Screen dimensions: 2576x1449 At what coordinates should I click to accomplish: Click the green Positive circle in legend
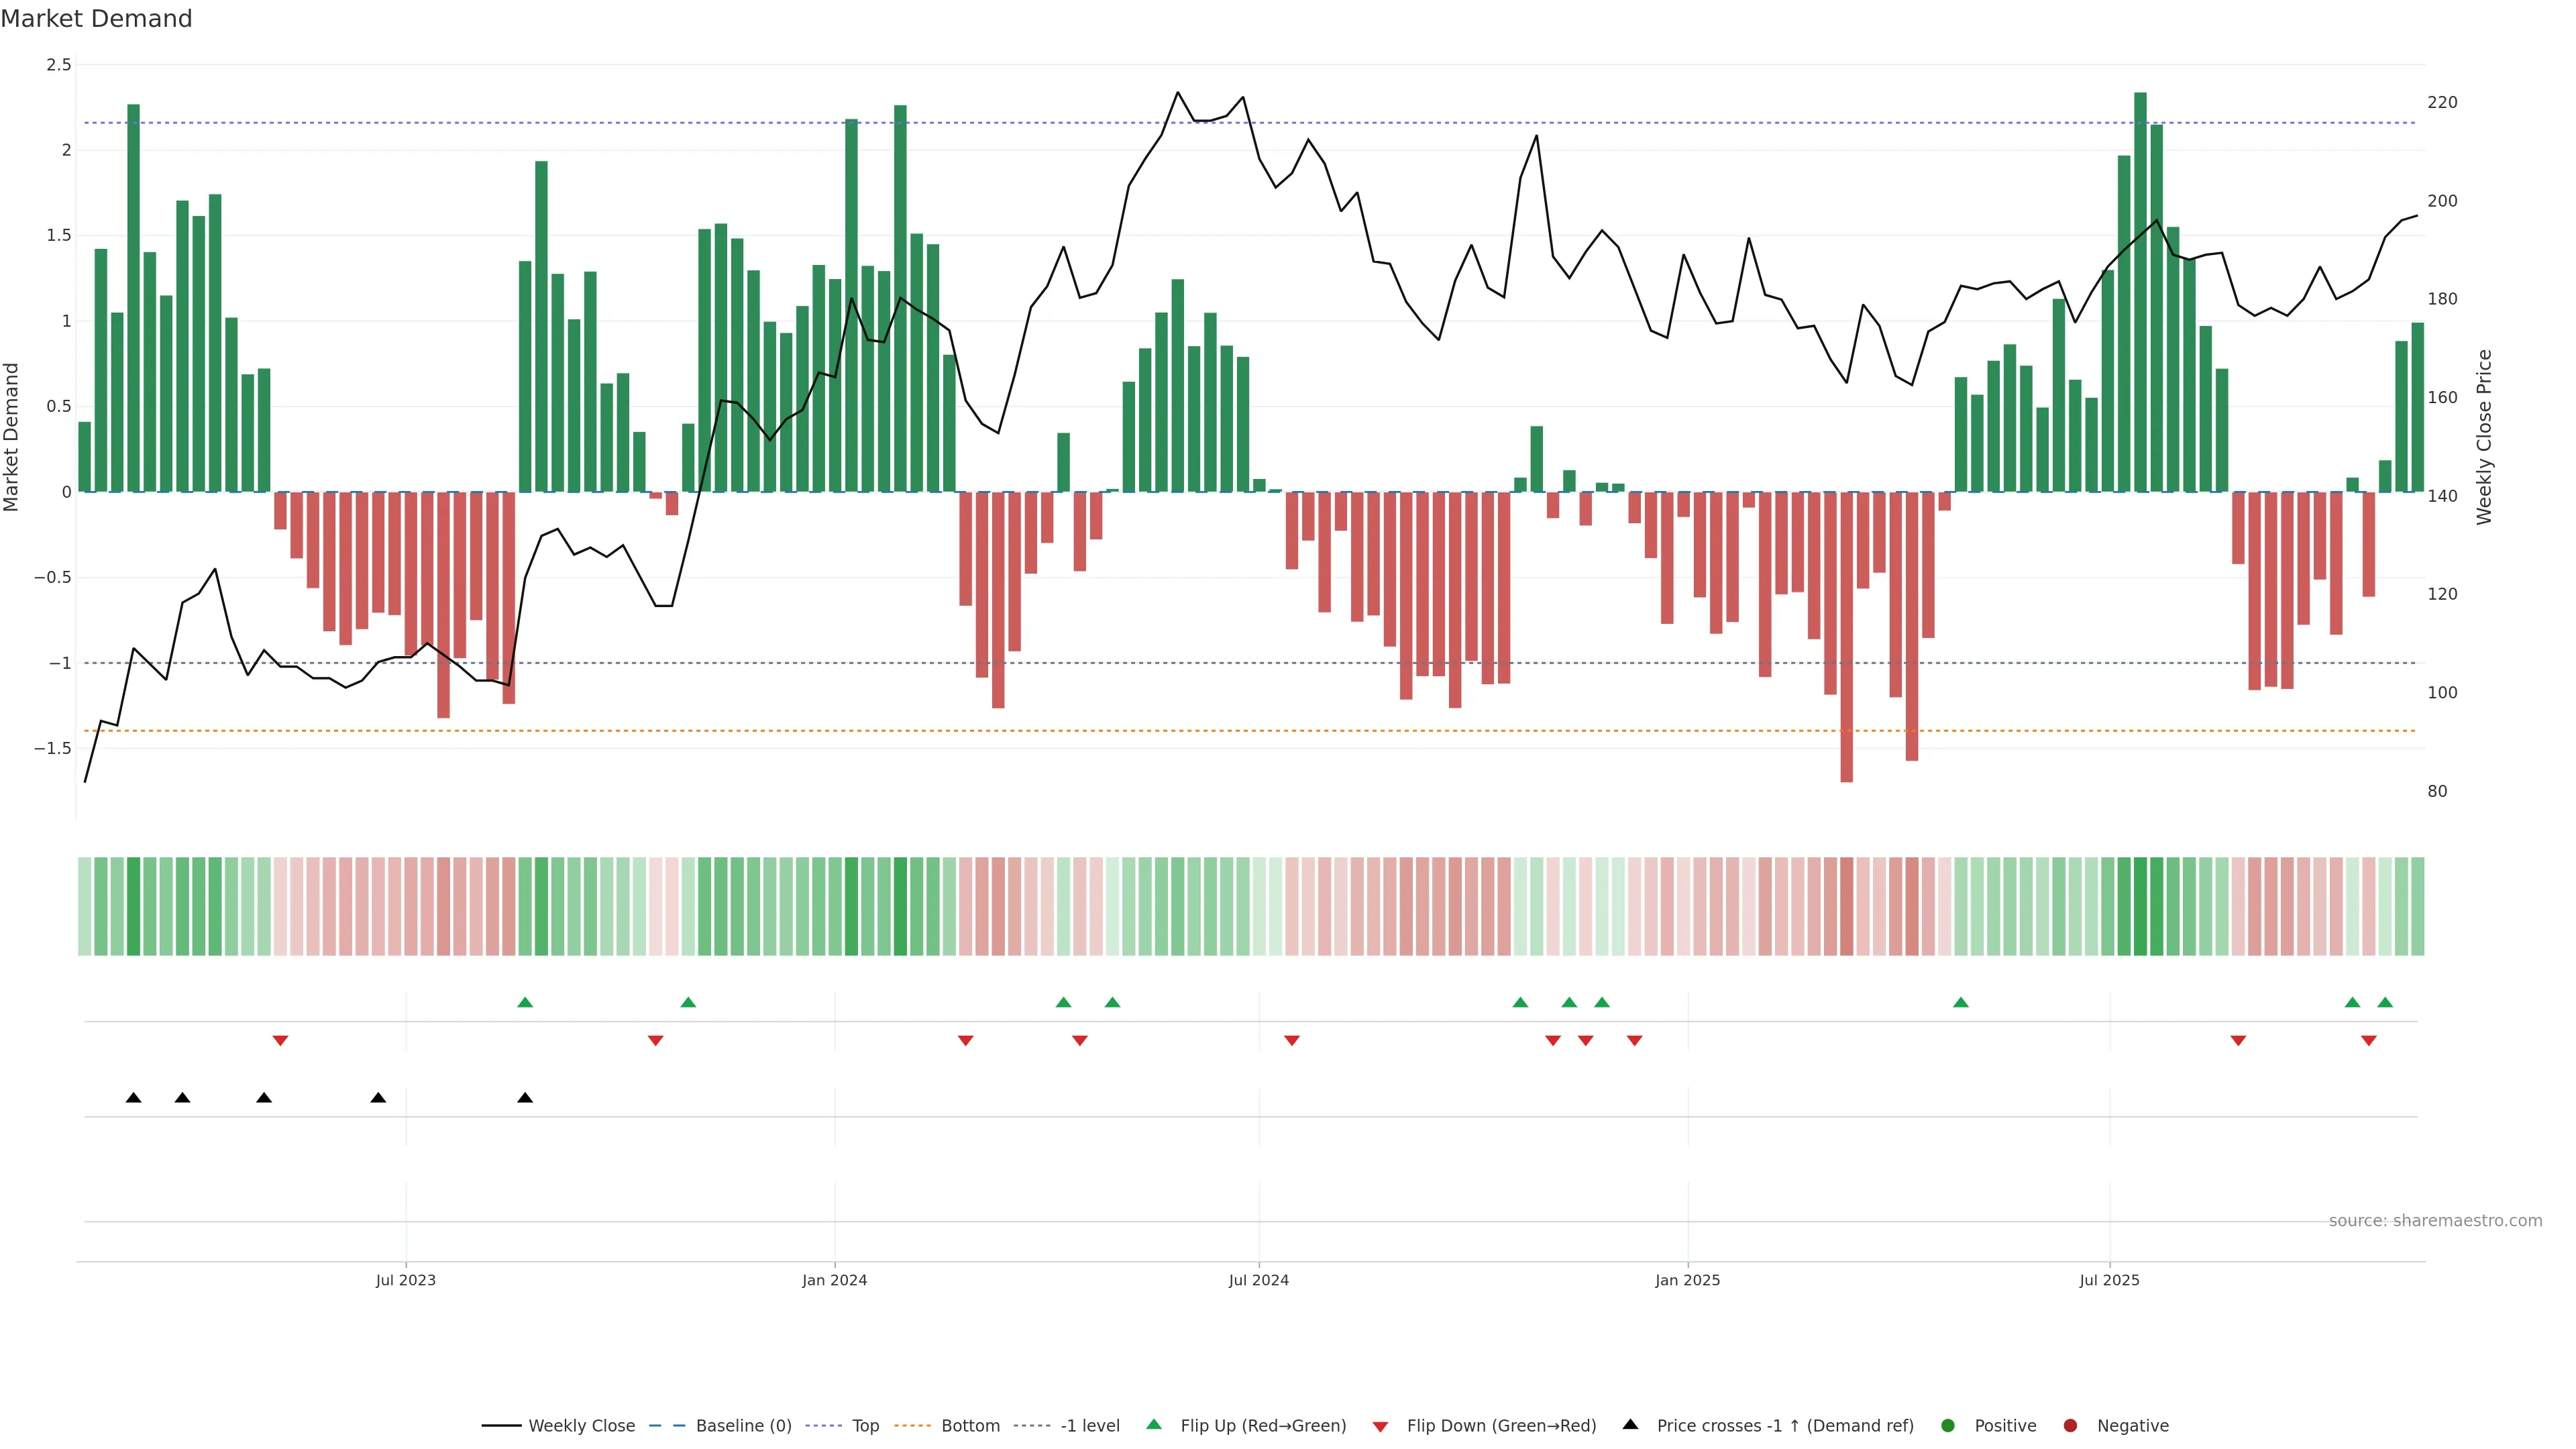[1948, 1426]
